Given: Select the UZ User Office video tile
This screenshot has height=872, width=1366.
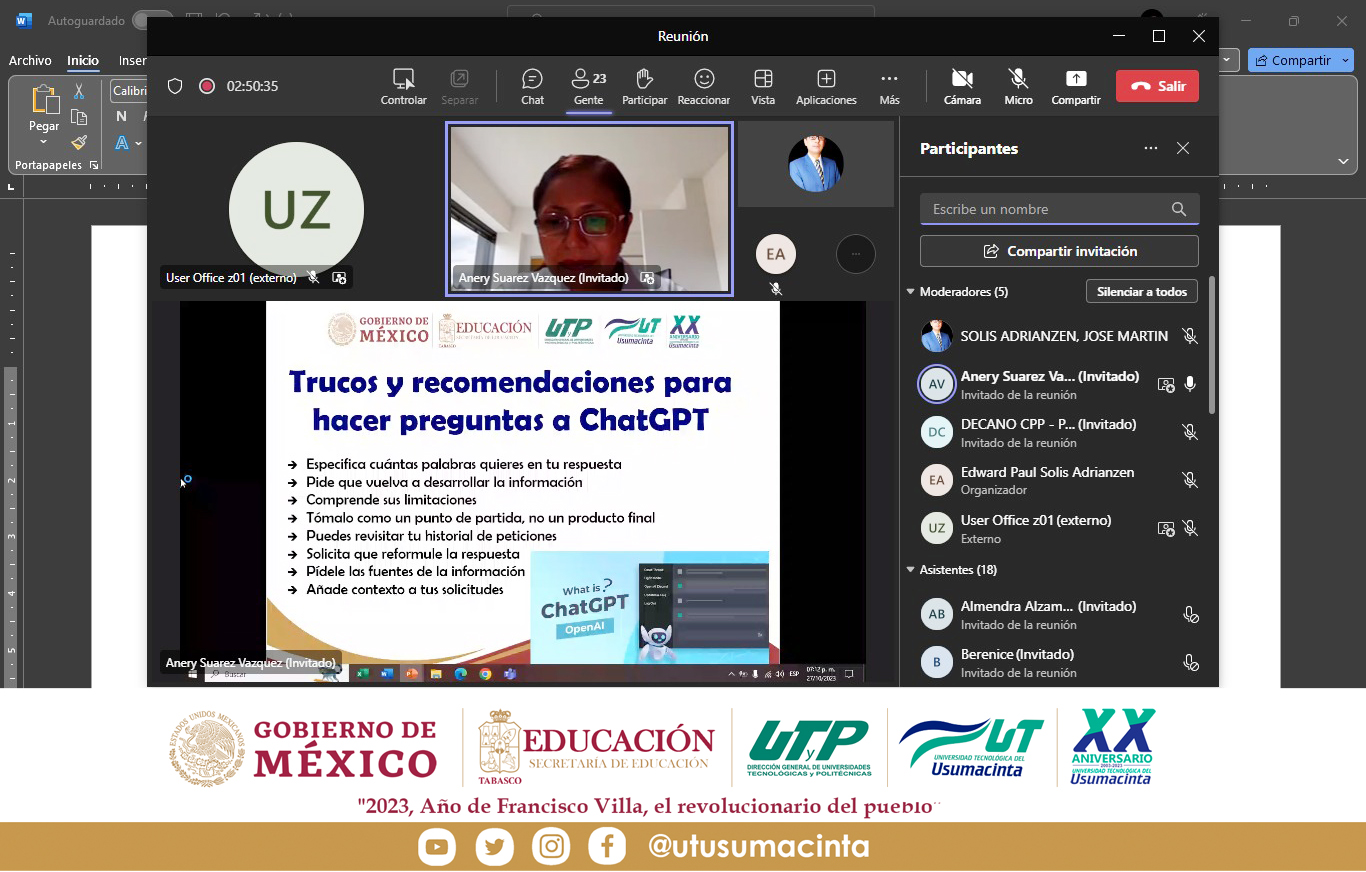Looking at the screenshot, I should (x=296, y=209).
